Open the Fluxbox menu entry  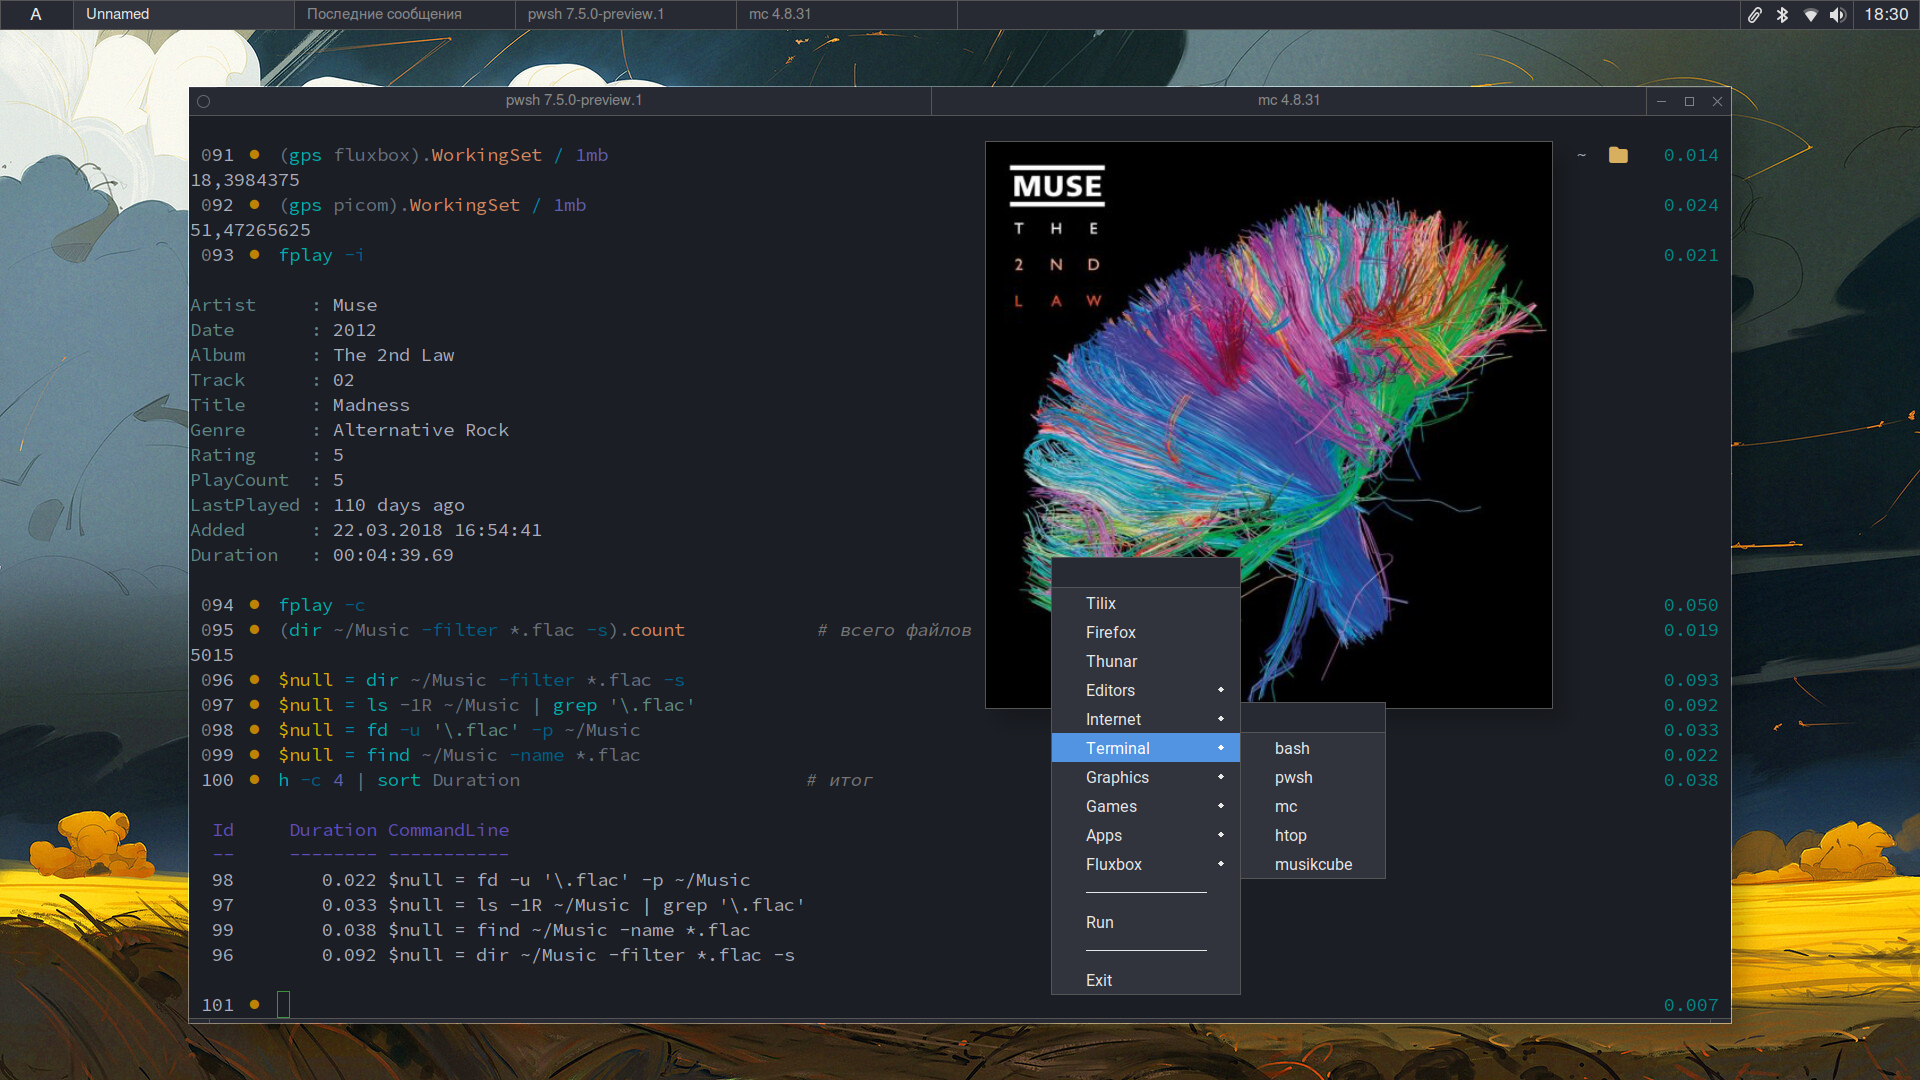click(x=1146, y=864)
